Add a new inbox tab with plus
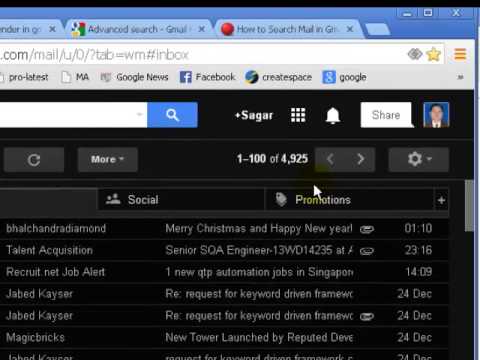 pyautogui.click(x=441, y=200)
